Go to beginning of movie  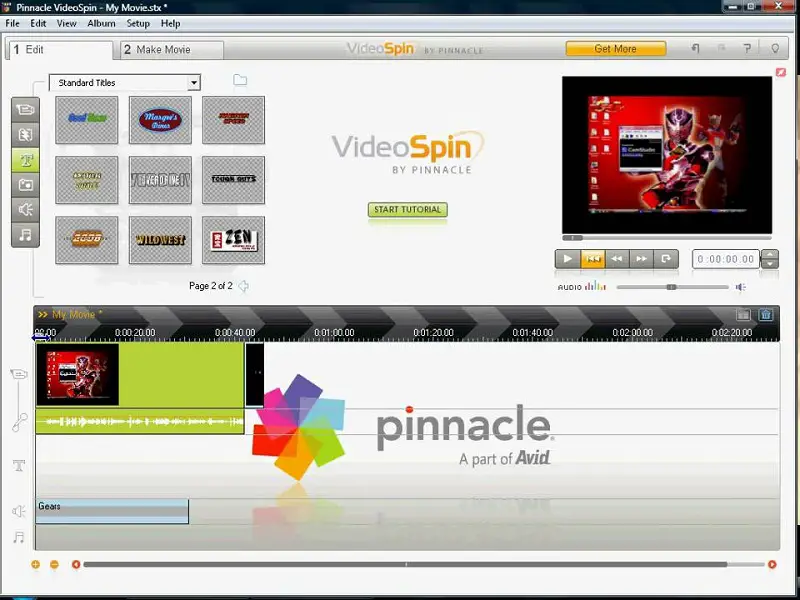[592, 259]
